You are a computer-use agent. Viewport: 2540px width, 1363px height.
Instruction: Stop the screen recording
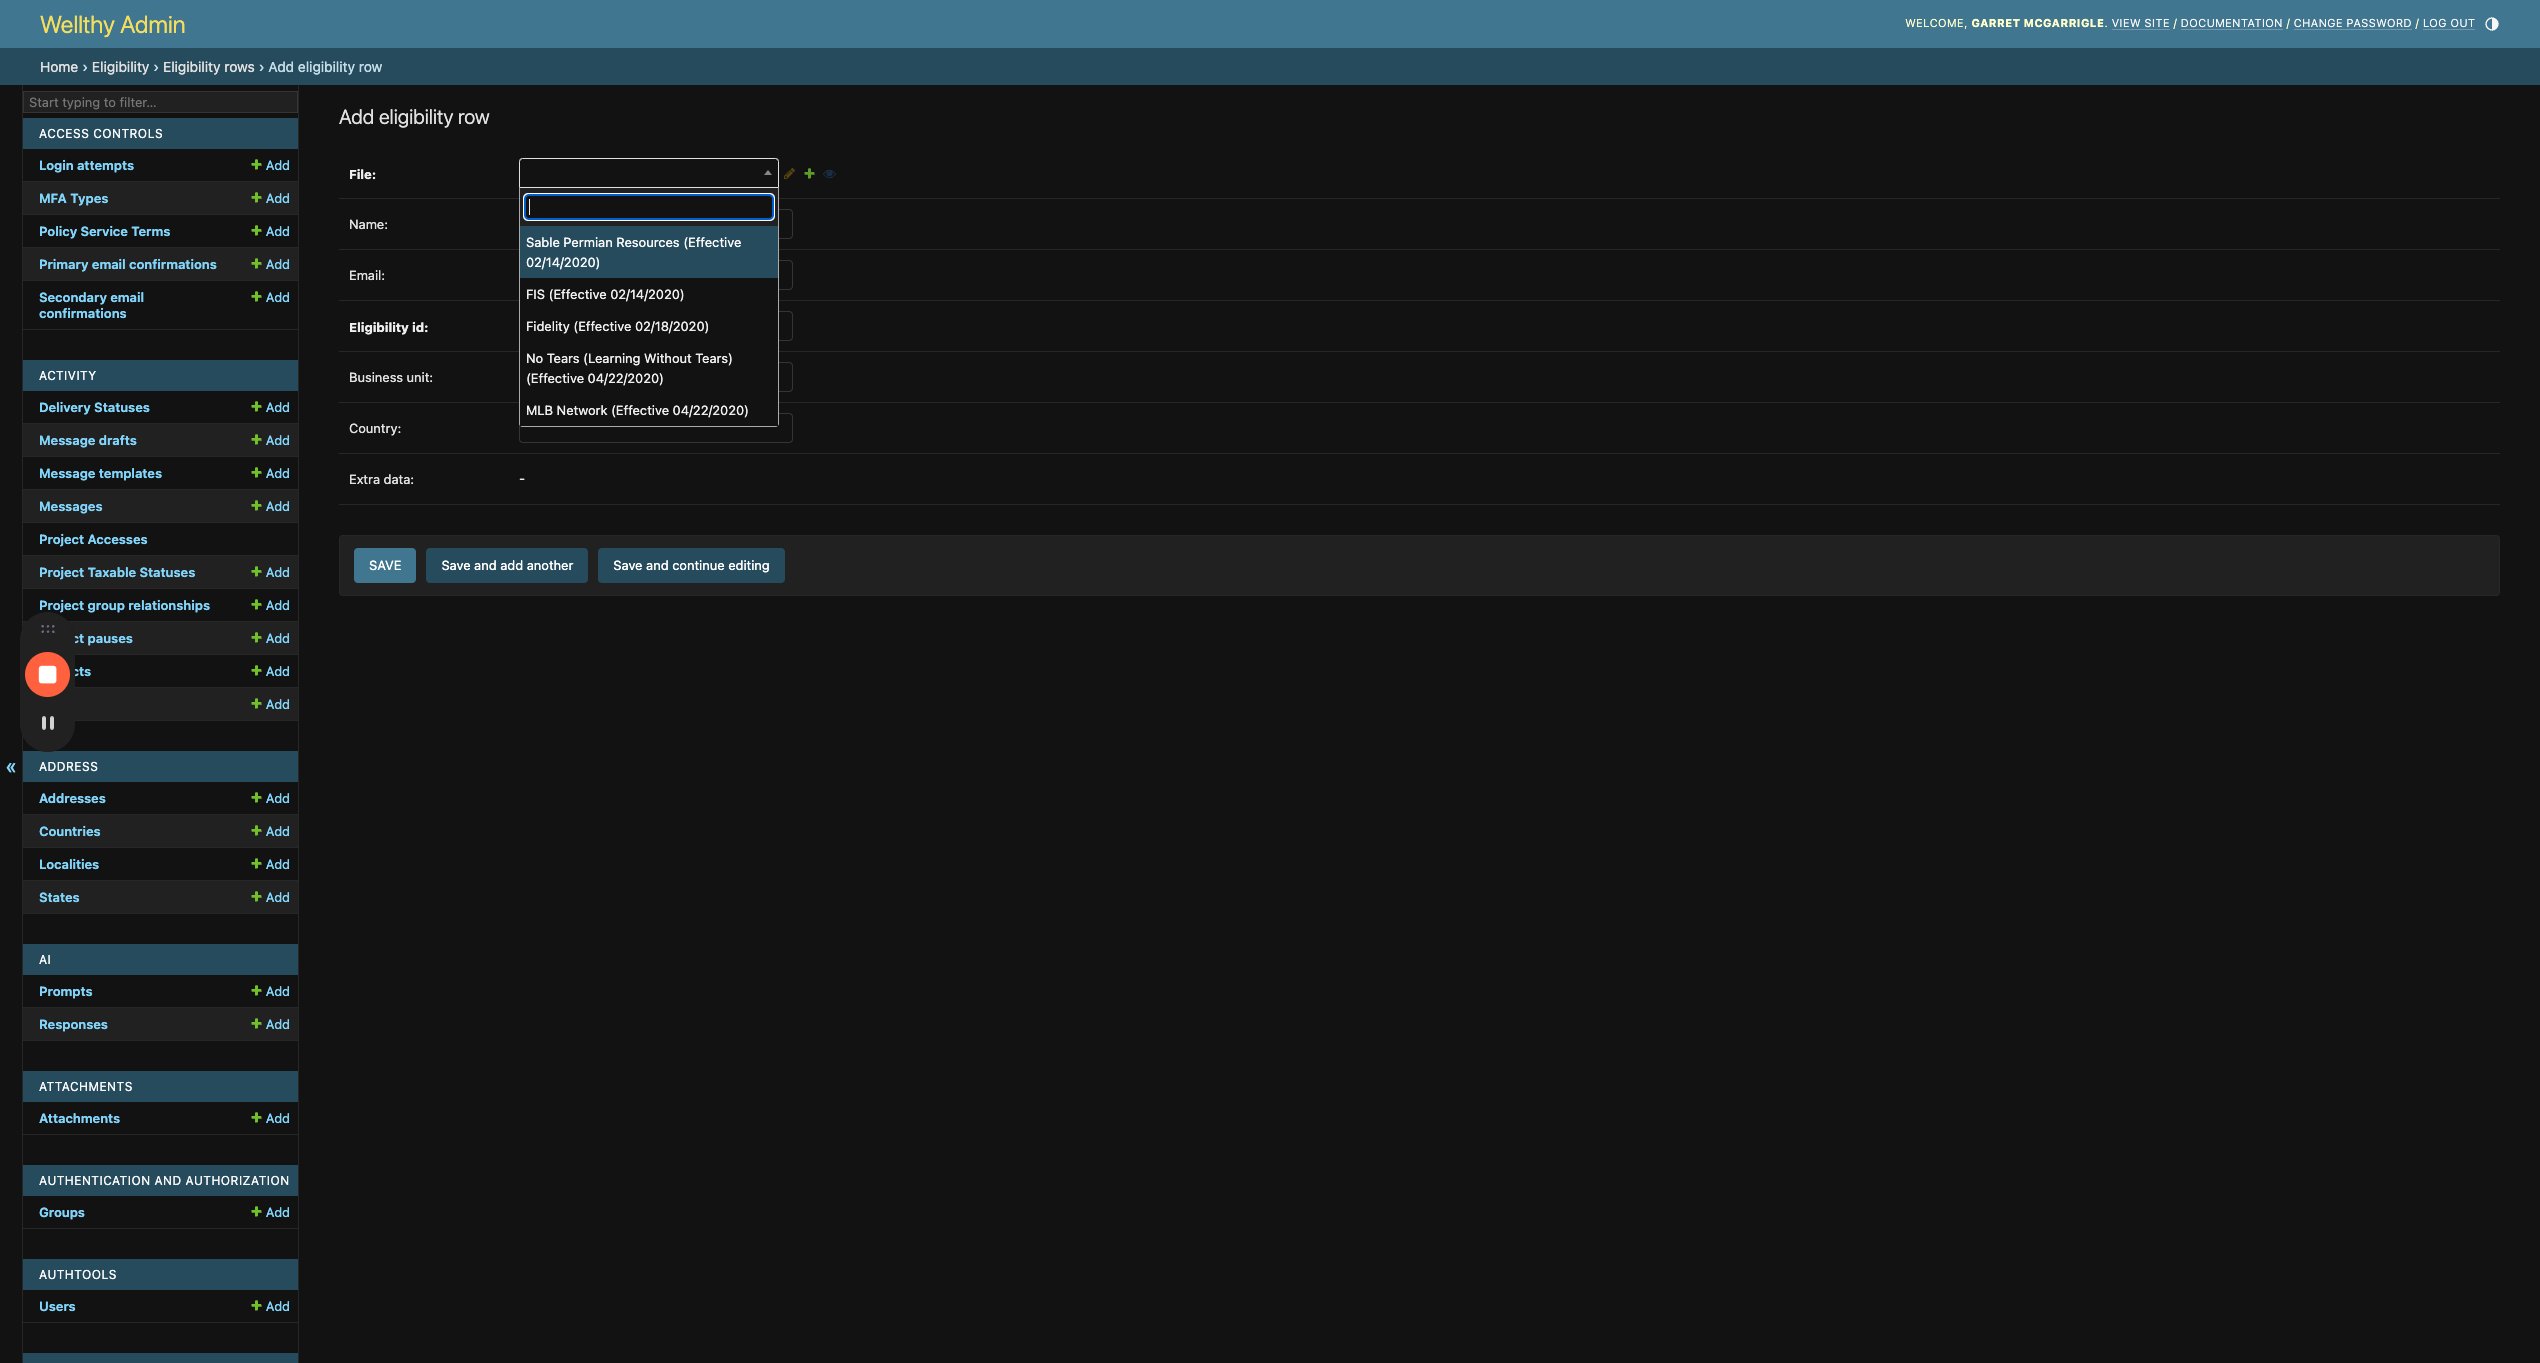coord(47,674)
